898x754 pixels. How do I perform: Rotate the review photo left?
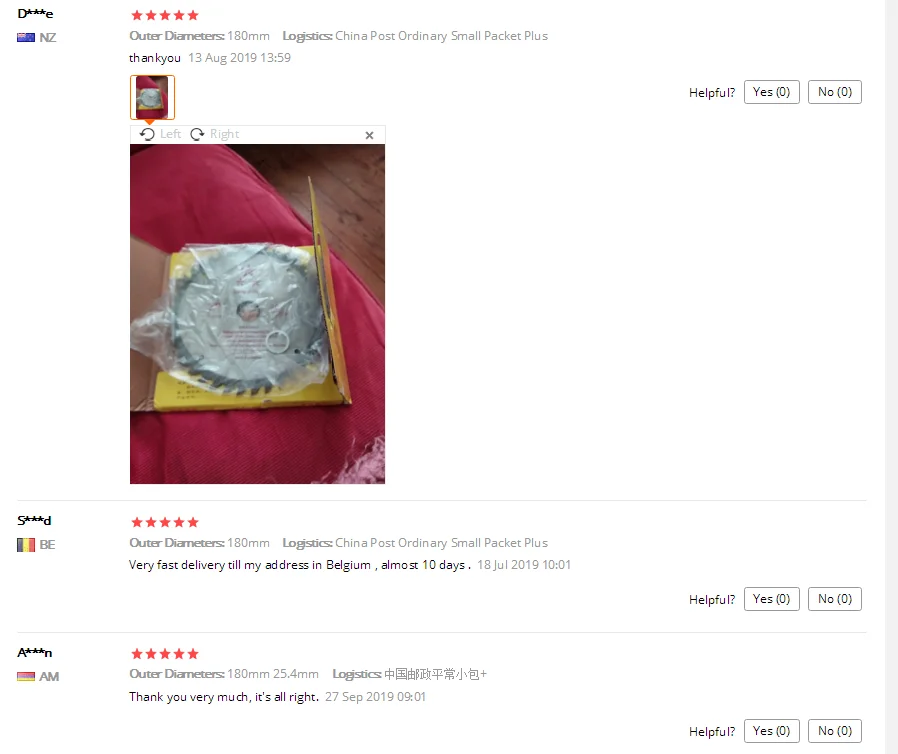click(x=160, y=134)
